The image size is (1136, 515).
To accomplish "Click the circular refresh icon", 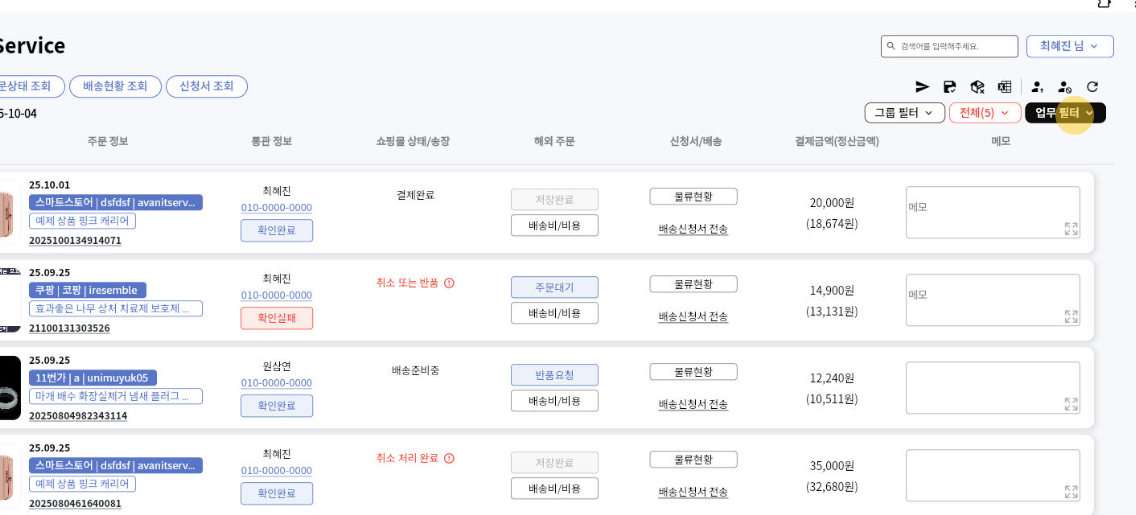I will (1093, 87).
